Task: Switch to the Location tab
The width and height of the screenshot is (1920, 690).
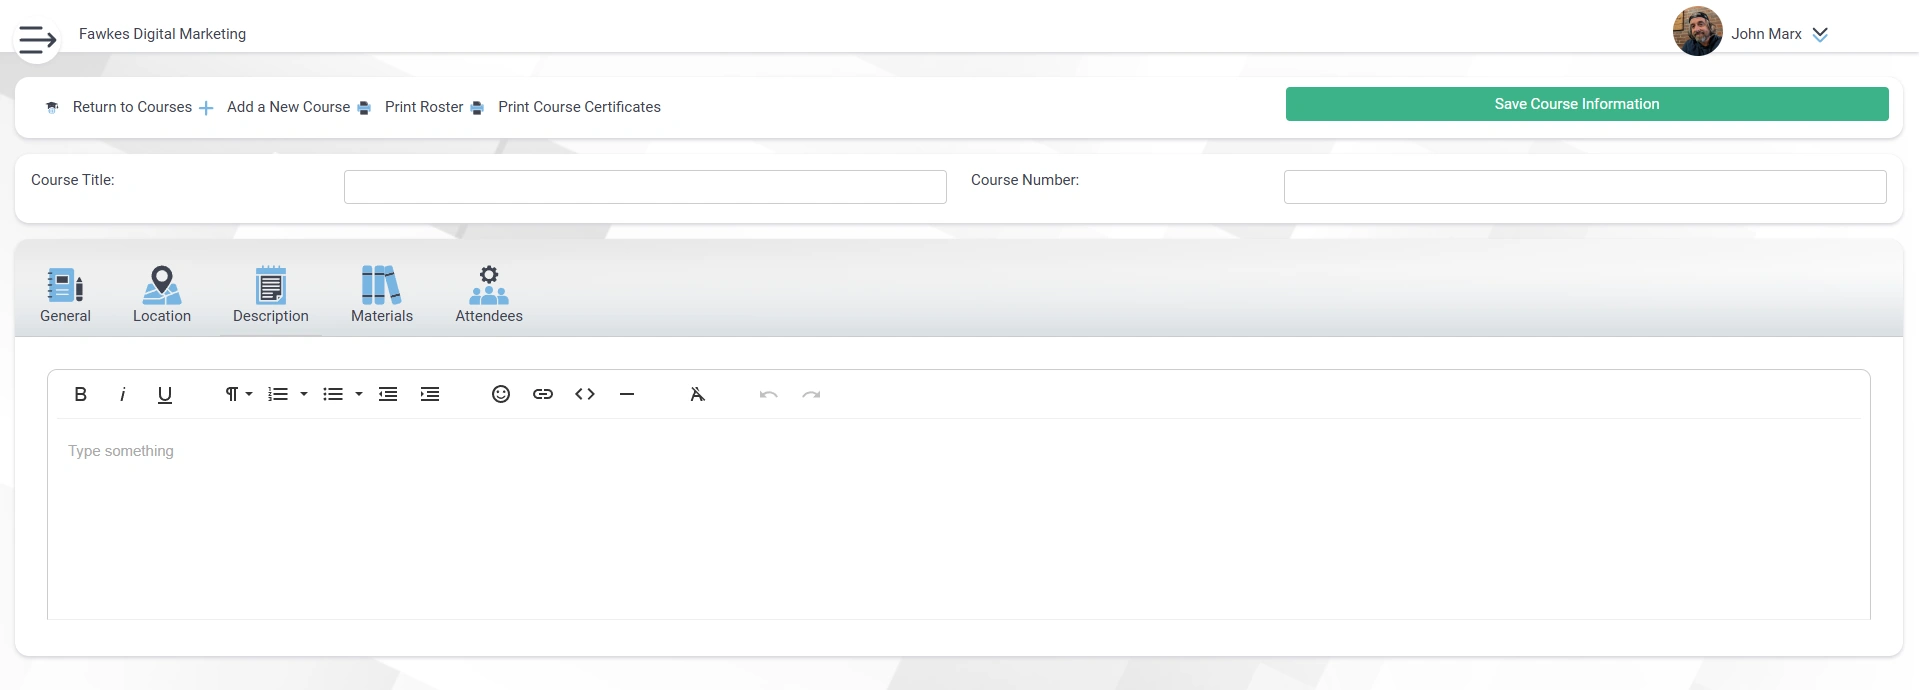Action: 162,295
